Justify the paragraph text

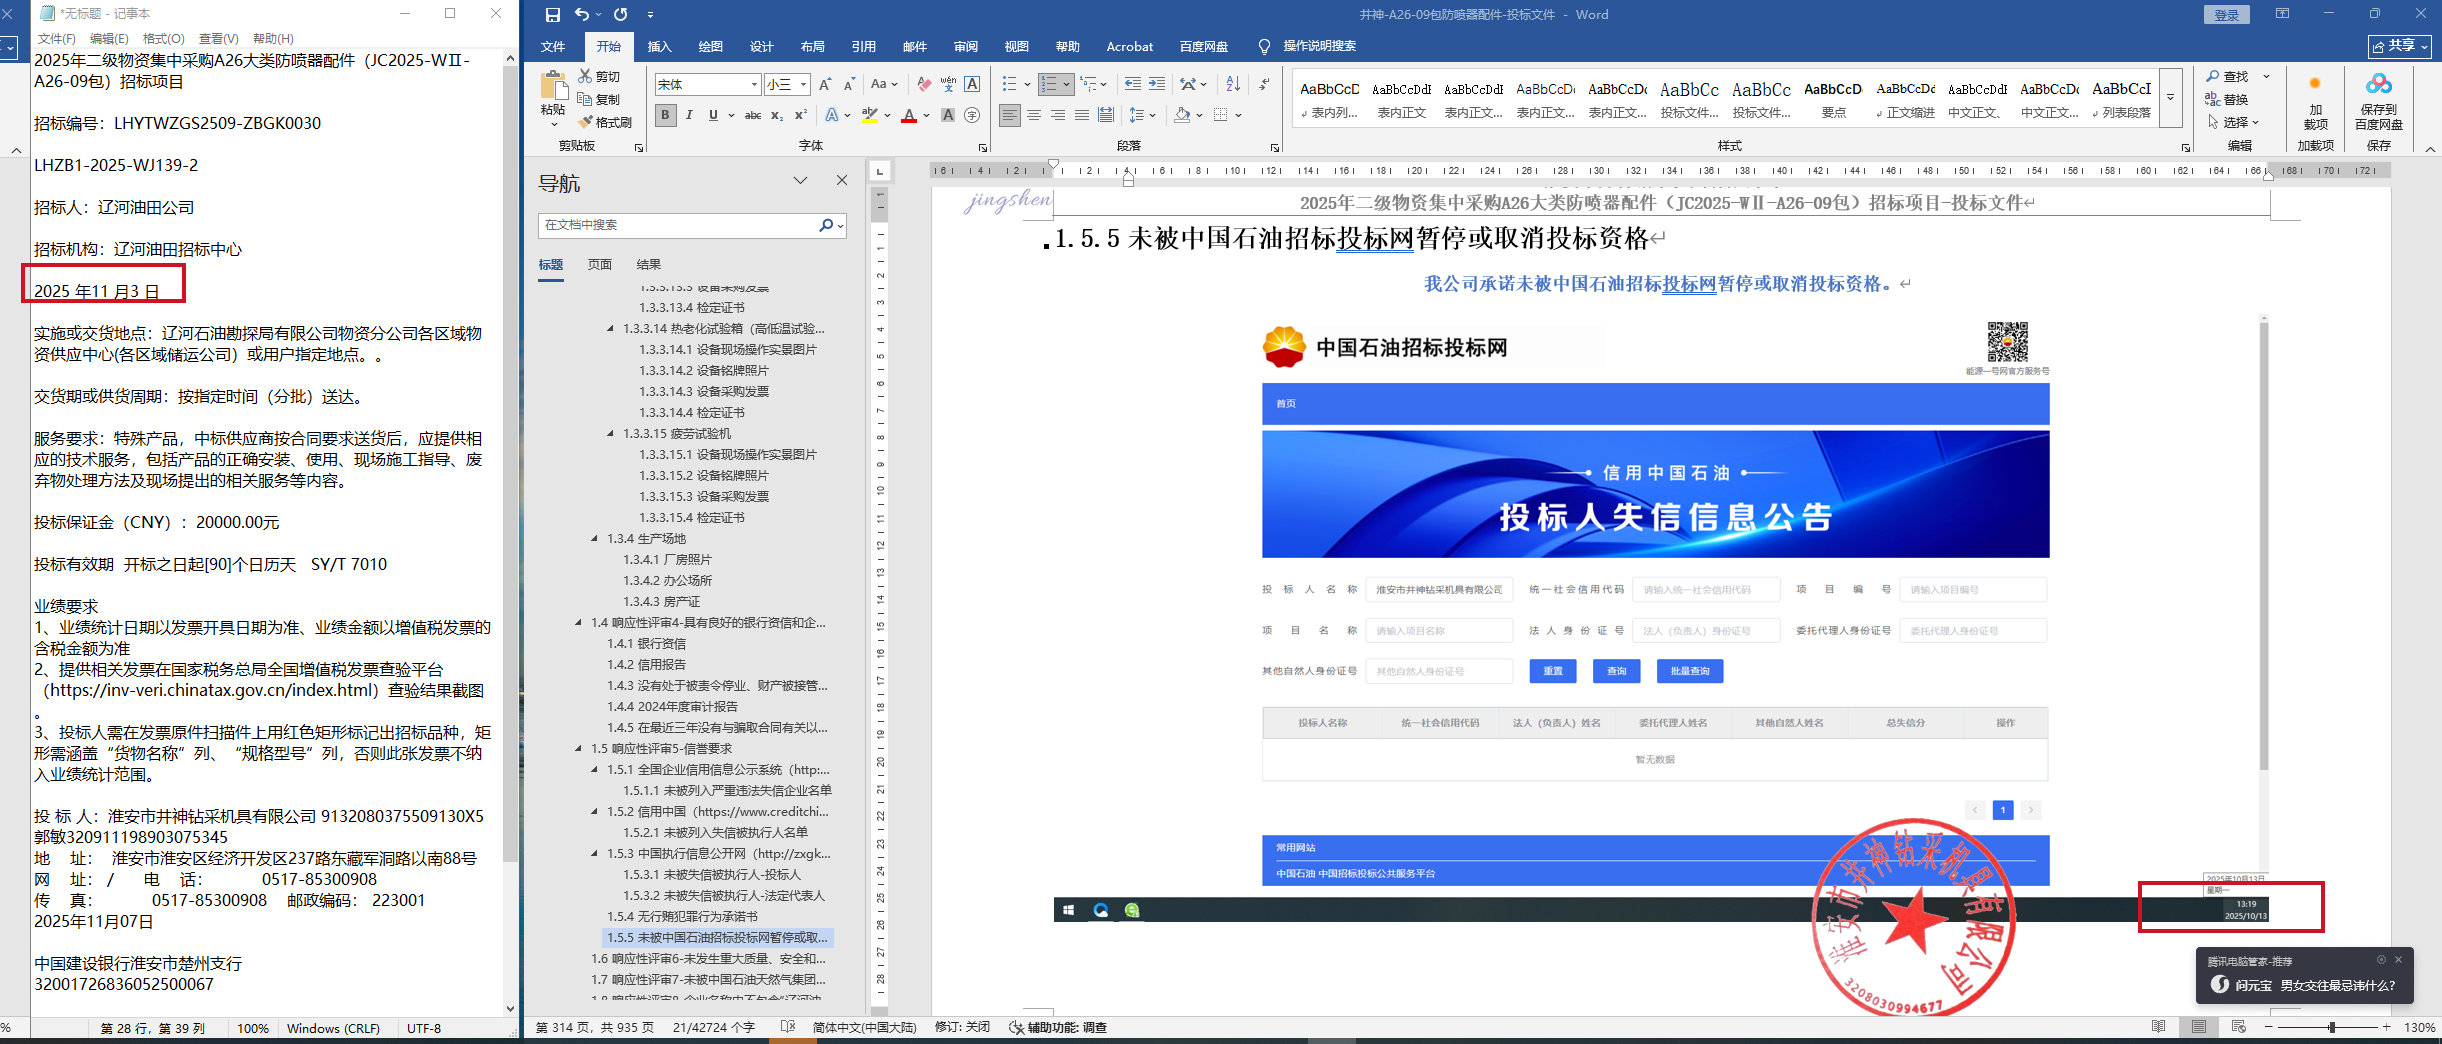tap(1082, 116)
